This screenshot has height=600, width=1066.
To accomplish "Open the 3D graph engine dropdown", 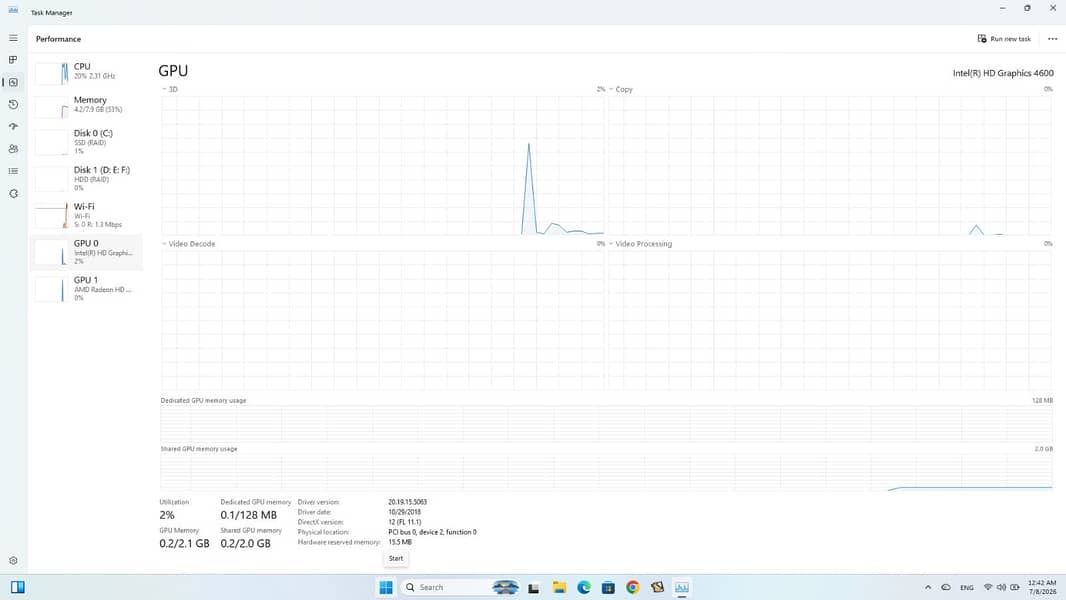I will point(170,89).
